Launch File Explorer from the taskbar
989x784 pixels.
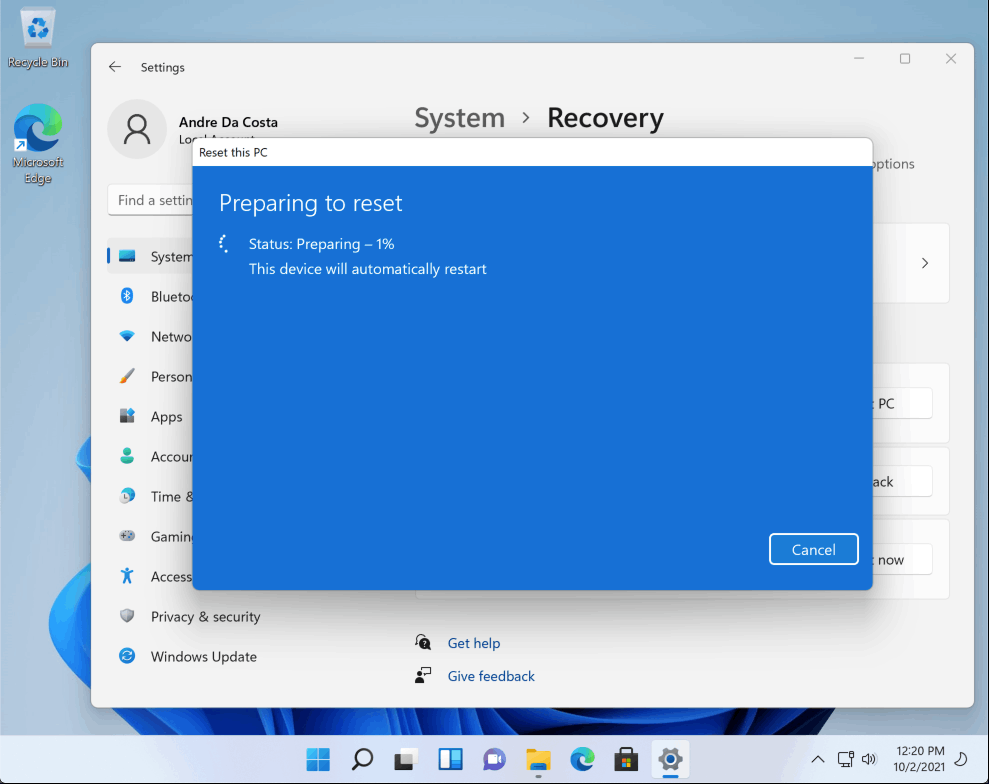(x=538, y=759)
